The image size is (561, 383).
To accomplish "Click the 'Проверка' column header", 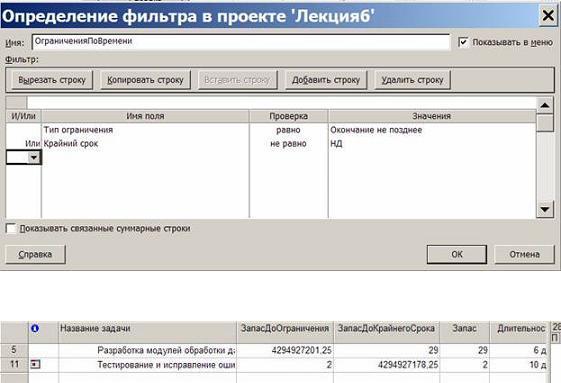I will tap(288, 116).
